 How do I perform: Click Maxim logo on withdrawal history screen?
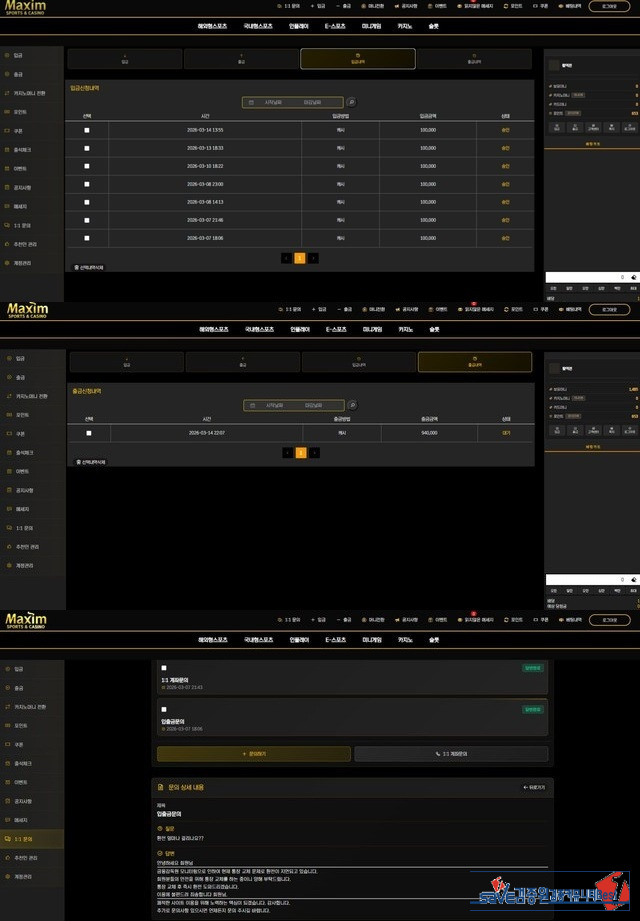point(27,310)
